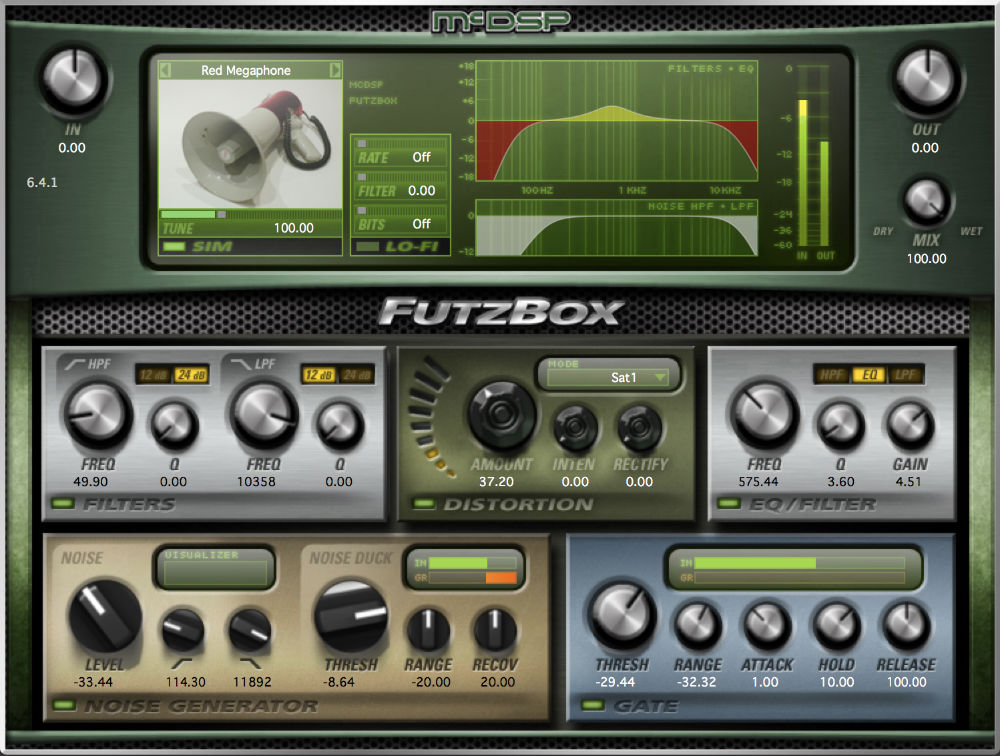Click the Noise HPF + LPF graph
The image size is (1000, 756).
point(617,228)
